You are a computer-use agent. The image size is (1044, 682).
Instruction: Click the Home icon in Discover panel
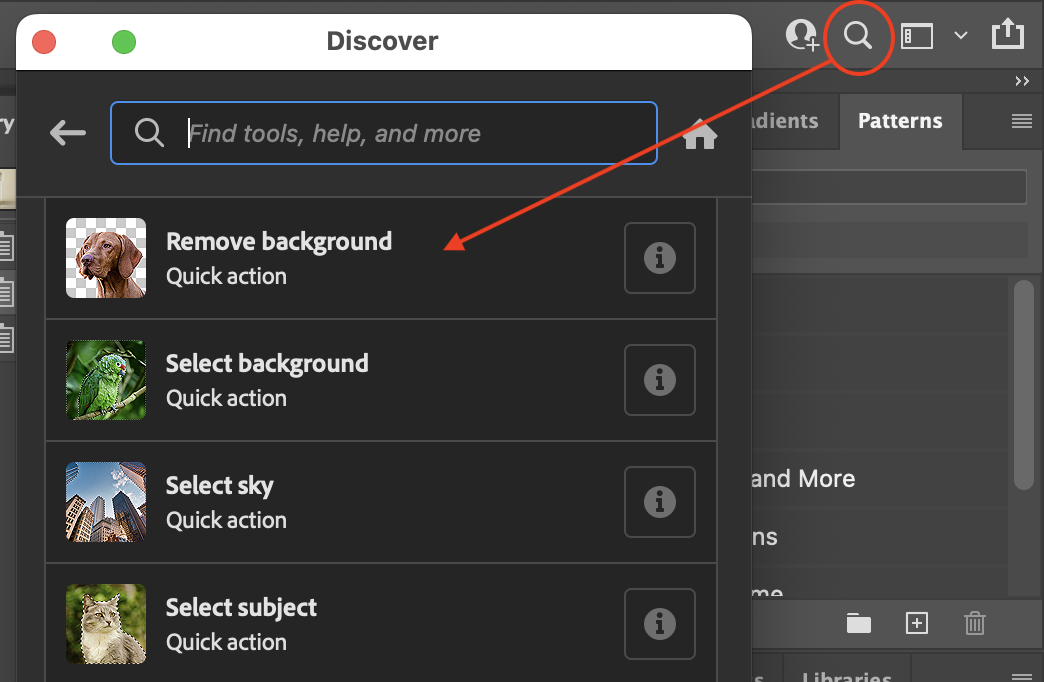click(700, 133)
